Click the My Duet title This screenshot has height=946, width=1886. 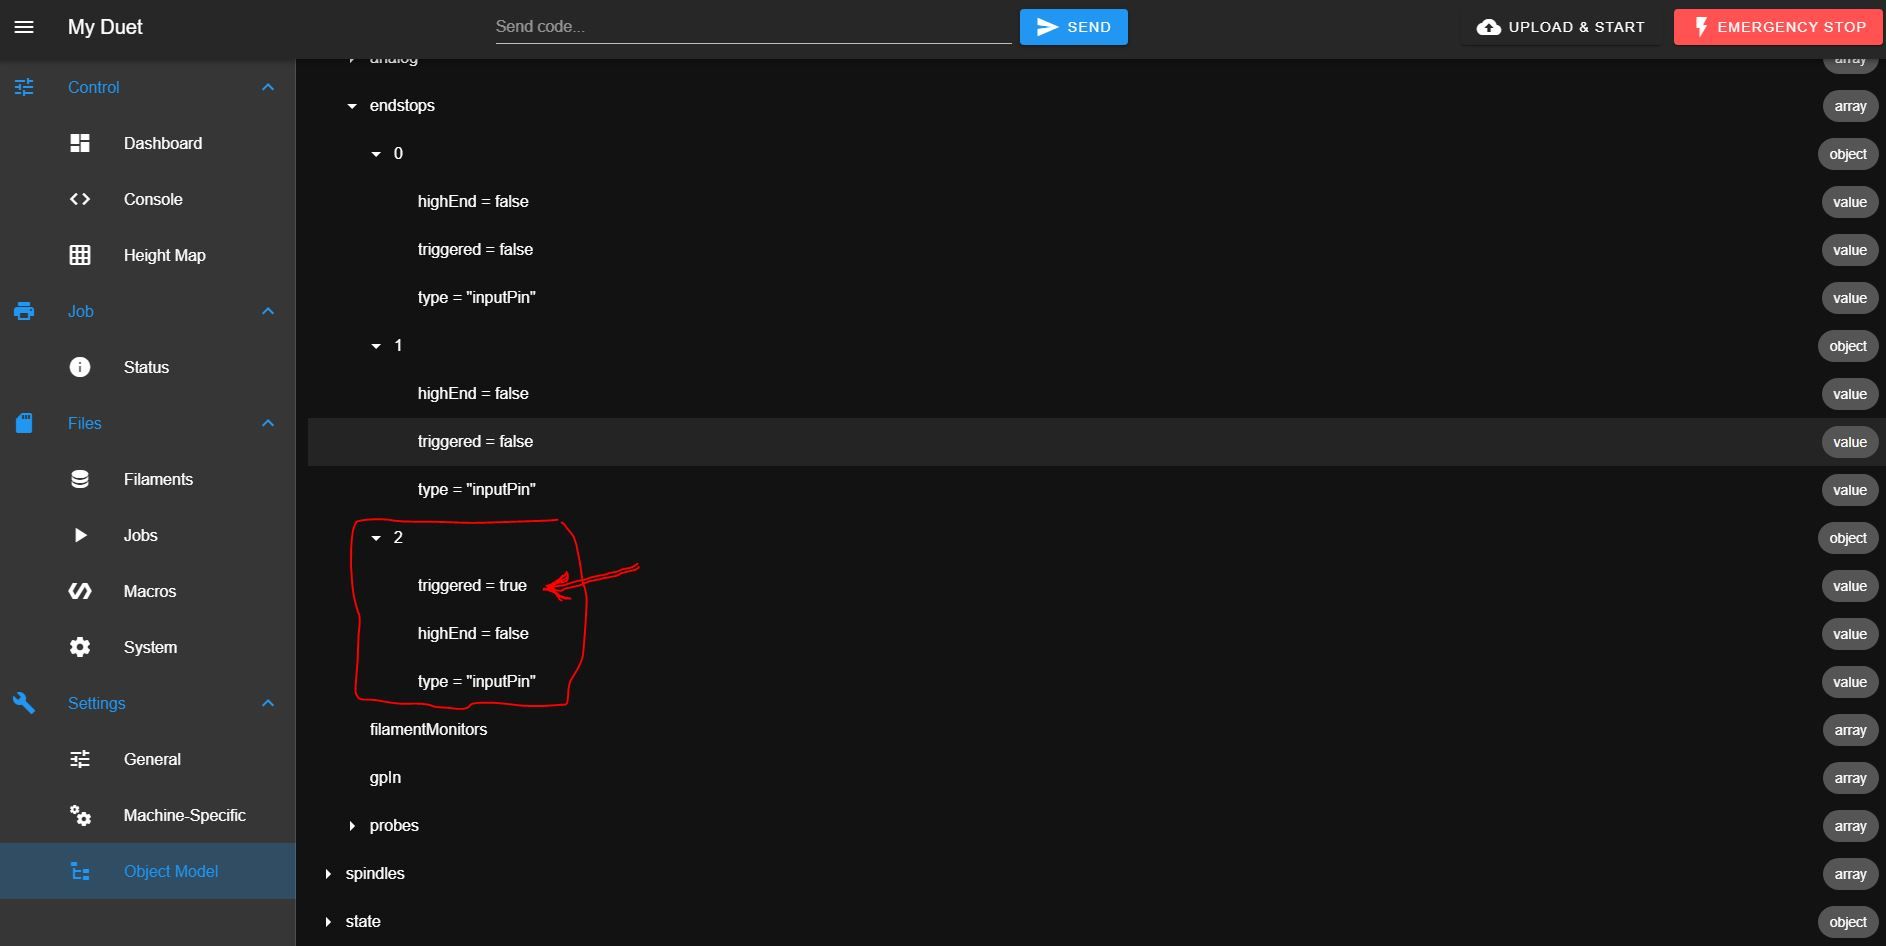tap(105, 27)
